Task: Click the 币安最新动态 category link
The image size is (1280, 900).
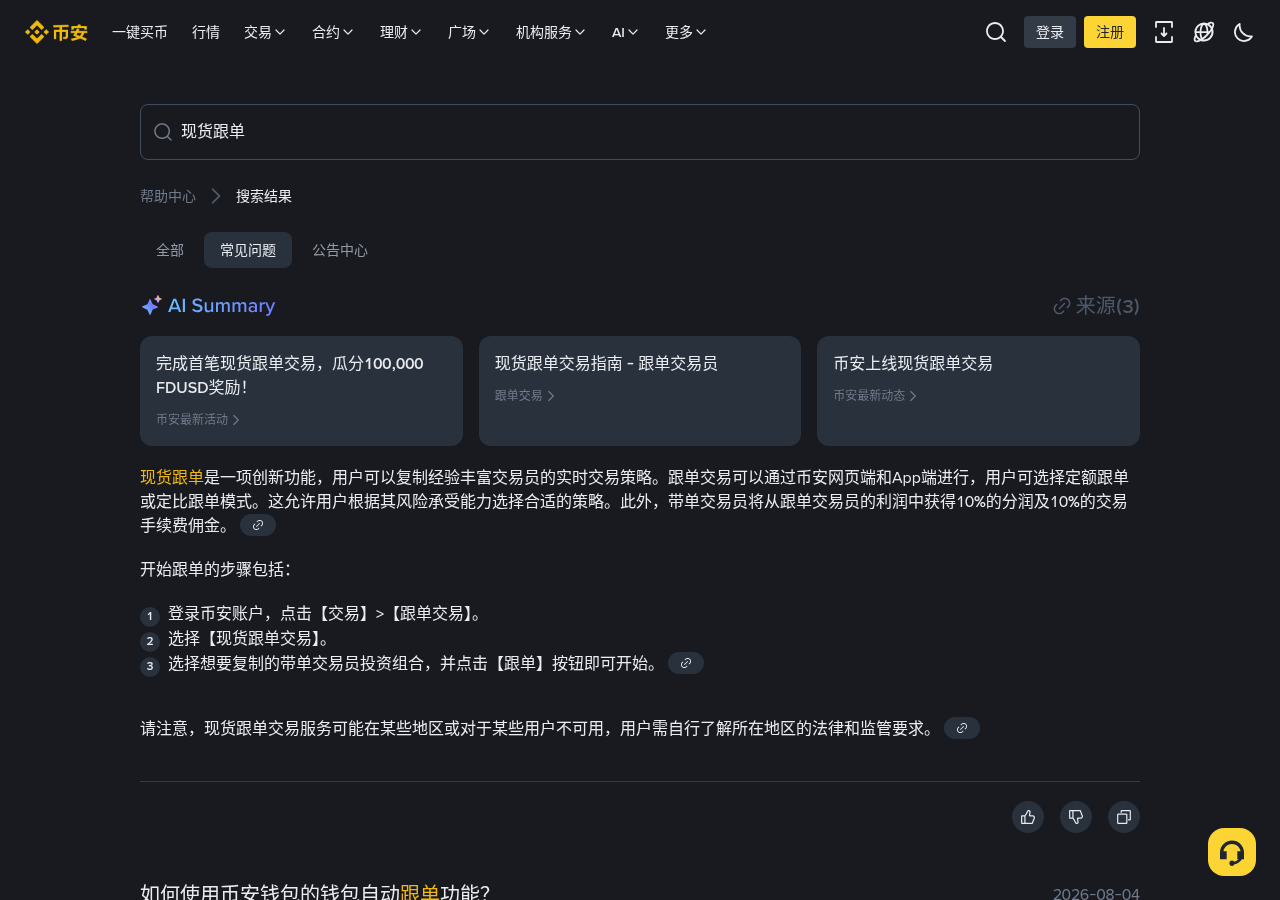Action: pyautogui.click(x=875, y=396)
